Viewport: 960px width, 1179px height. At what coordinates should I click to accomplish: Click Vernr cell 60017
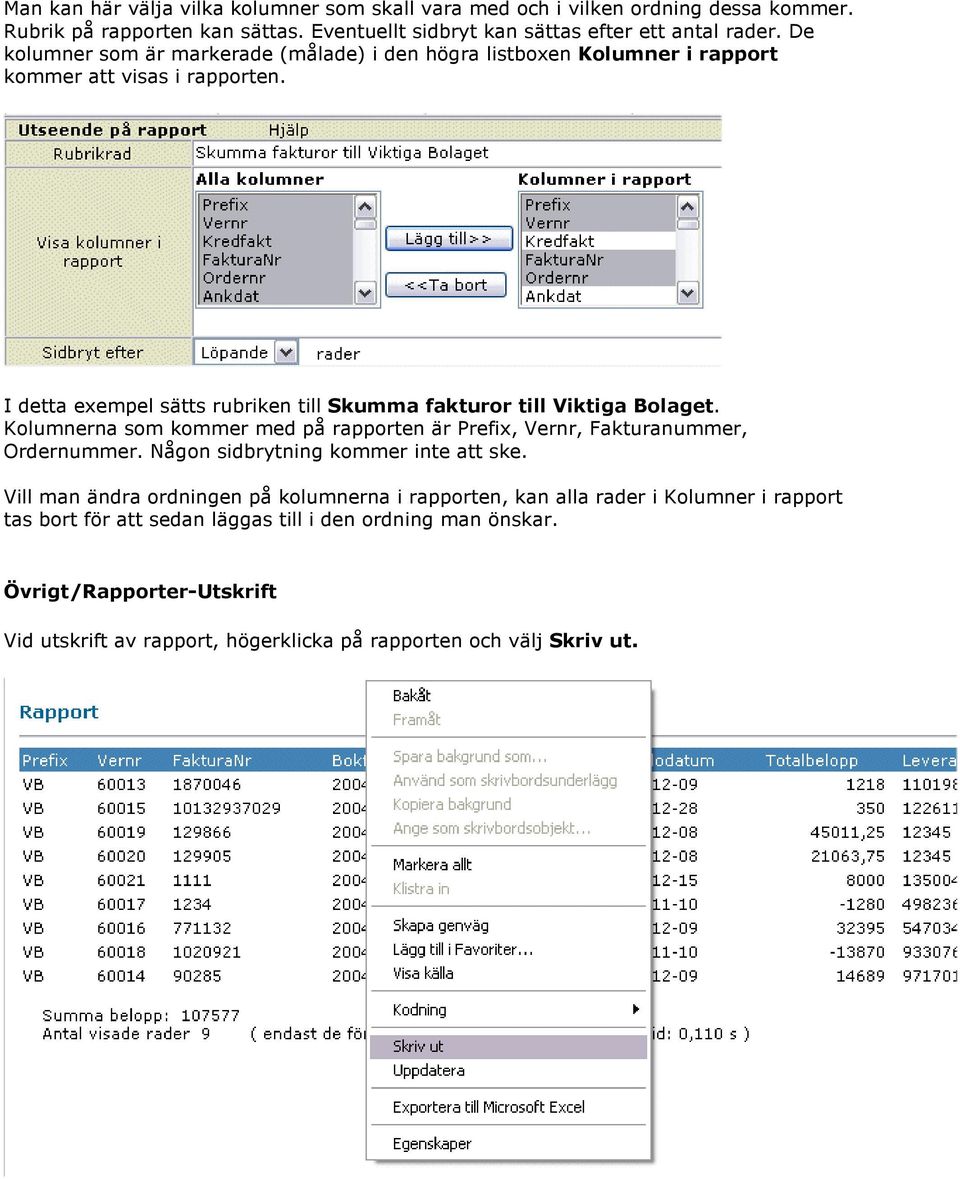[x=121, y=905]
